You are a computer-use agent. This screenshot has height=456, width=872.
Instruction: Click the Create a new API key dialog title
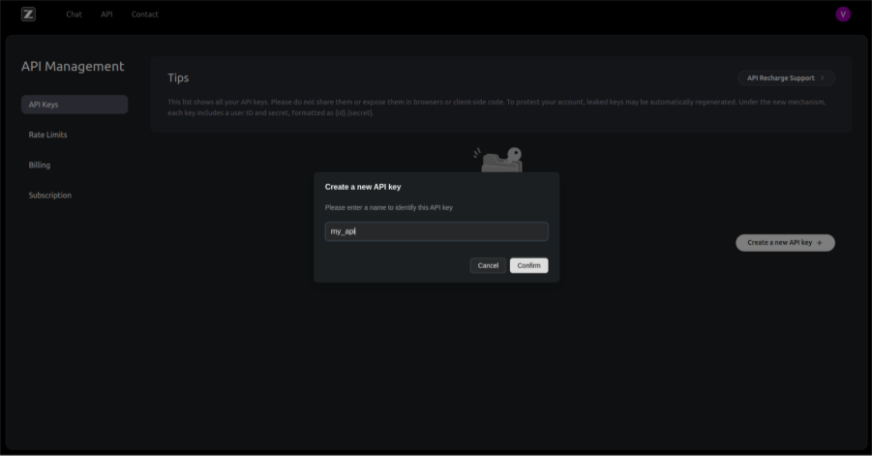coord(363,187)
